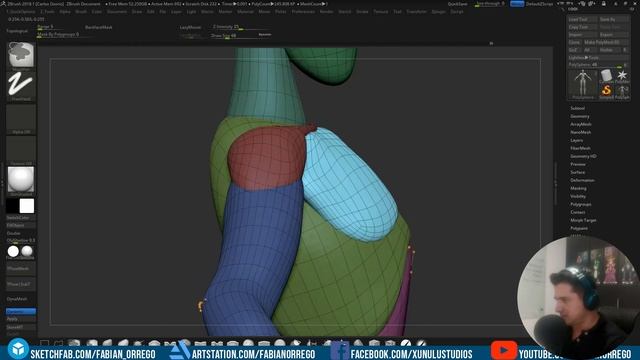This screenshot has width=640, height=360.
Task: Click the Load Tool button
Action: coord(582,19)
